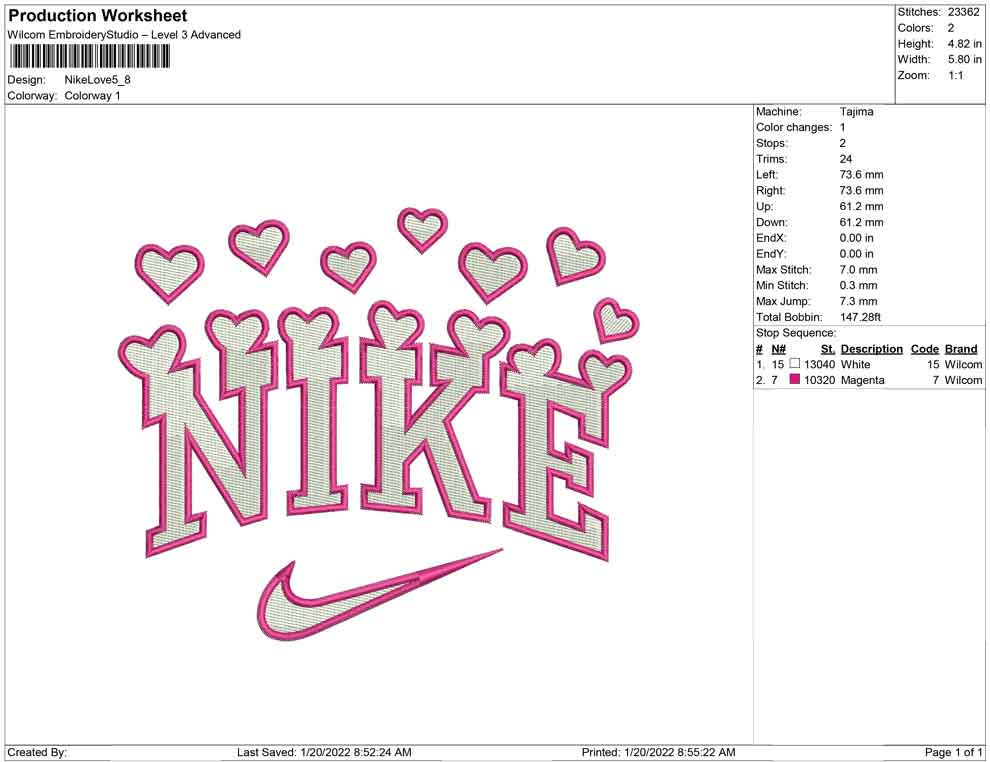Click the Trims value '24'
990x762 pixels.
845,159
